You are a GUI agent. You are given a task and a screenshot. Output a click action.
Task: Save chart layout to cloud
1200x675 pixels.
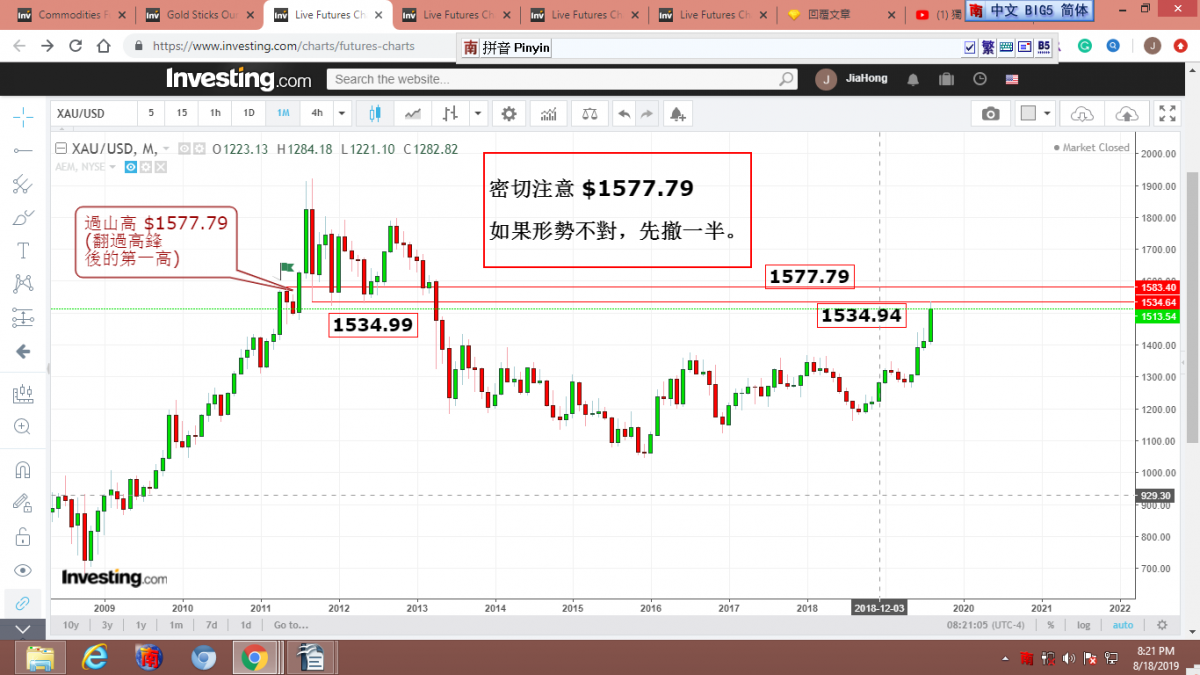coord(1127,114)
